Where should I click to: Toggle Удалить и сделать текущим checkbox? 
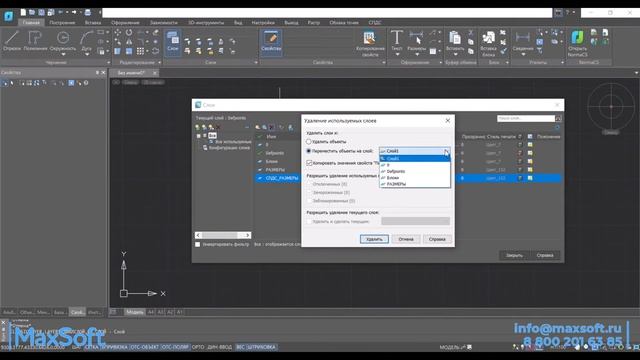click(309, 222)
